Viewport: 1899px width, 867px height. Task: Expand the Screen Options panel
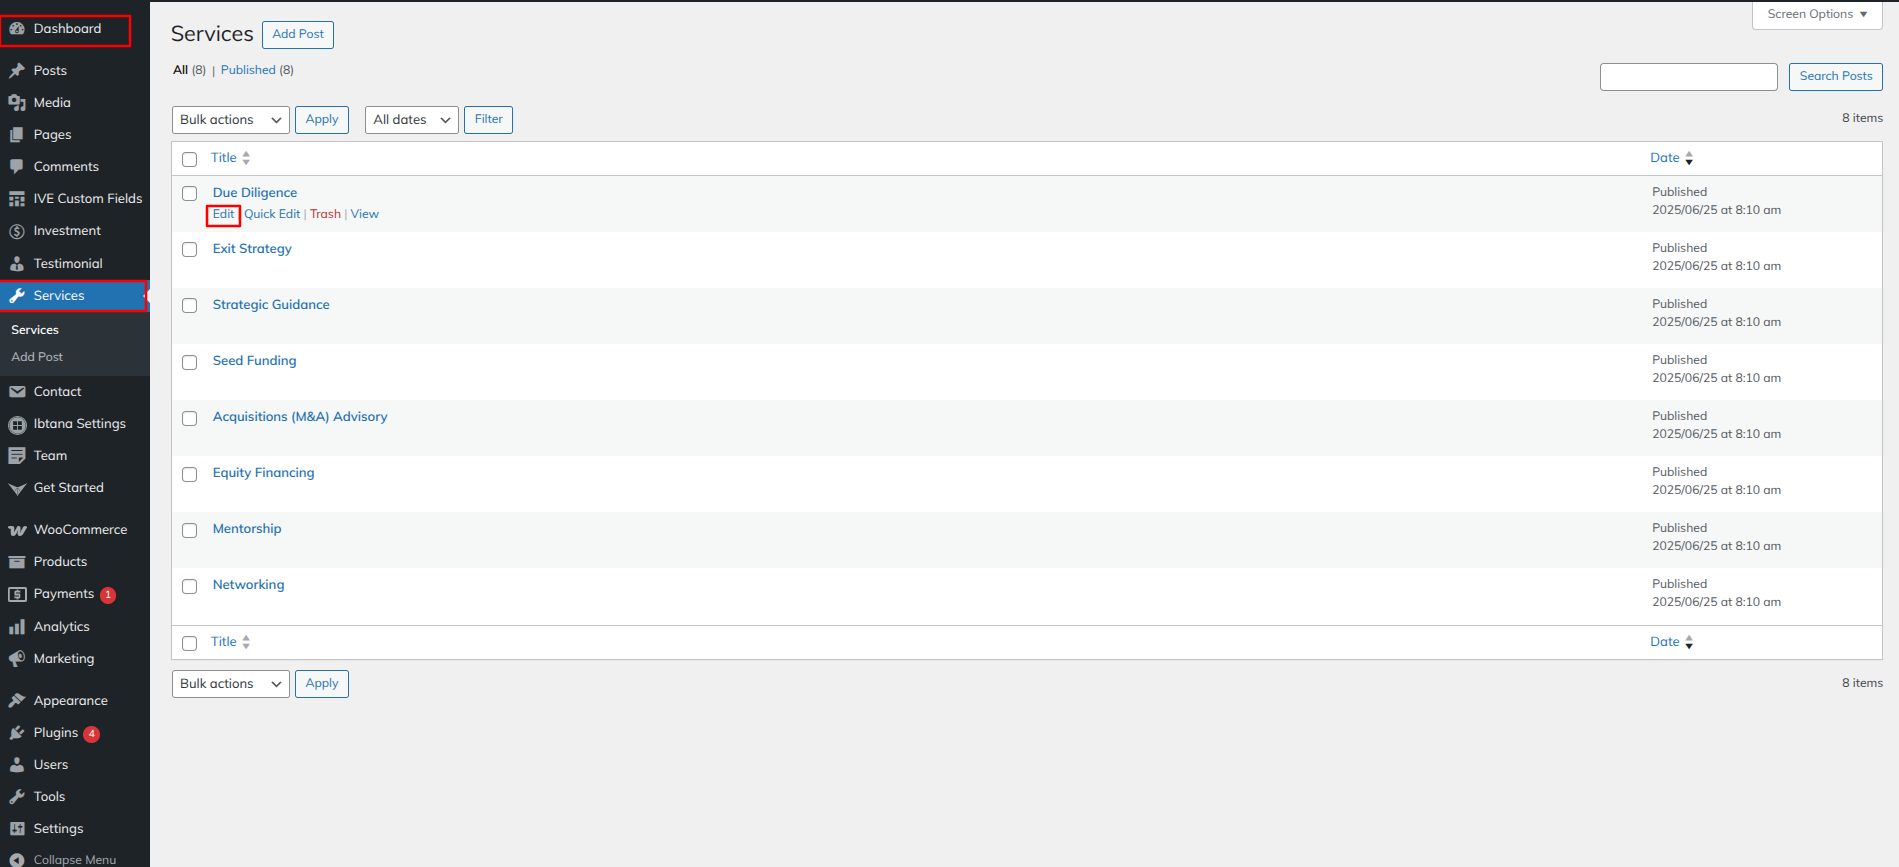click(x=1817, y=14)
